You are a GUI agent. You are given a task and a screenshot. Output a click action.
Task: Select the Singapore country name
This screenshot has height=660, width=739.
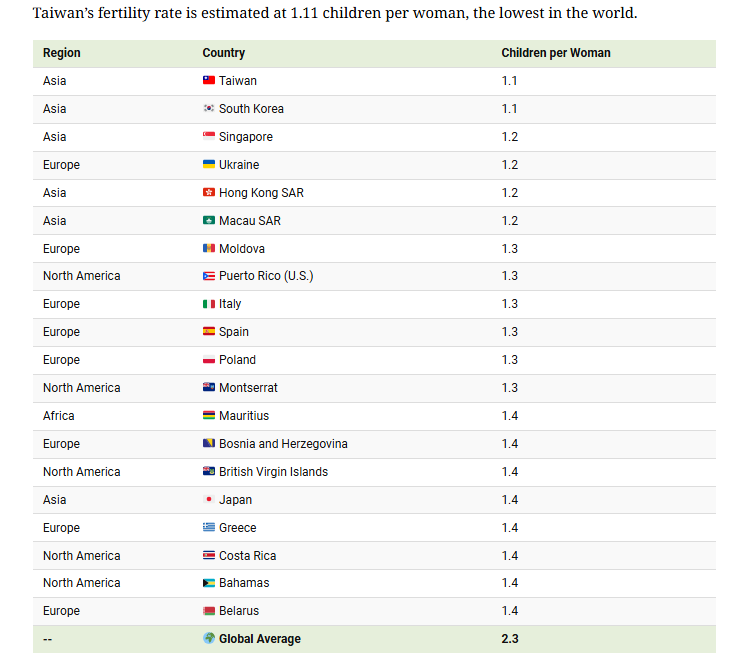point(246,137)
